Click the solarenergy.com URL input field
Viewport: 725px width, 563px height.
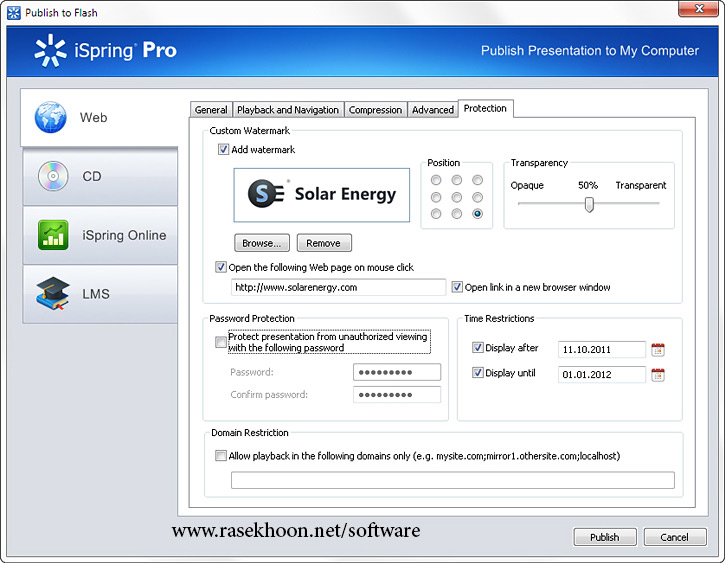click(338, 288)
